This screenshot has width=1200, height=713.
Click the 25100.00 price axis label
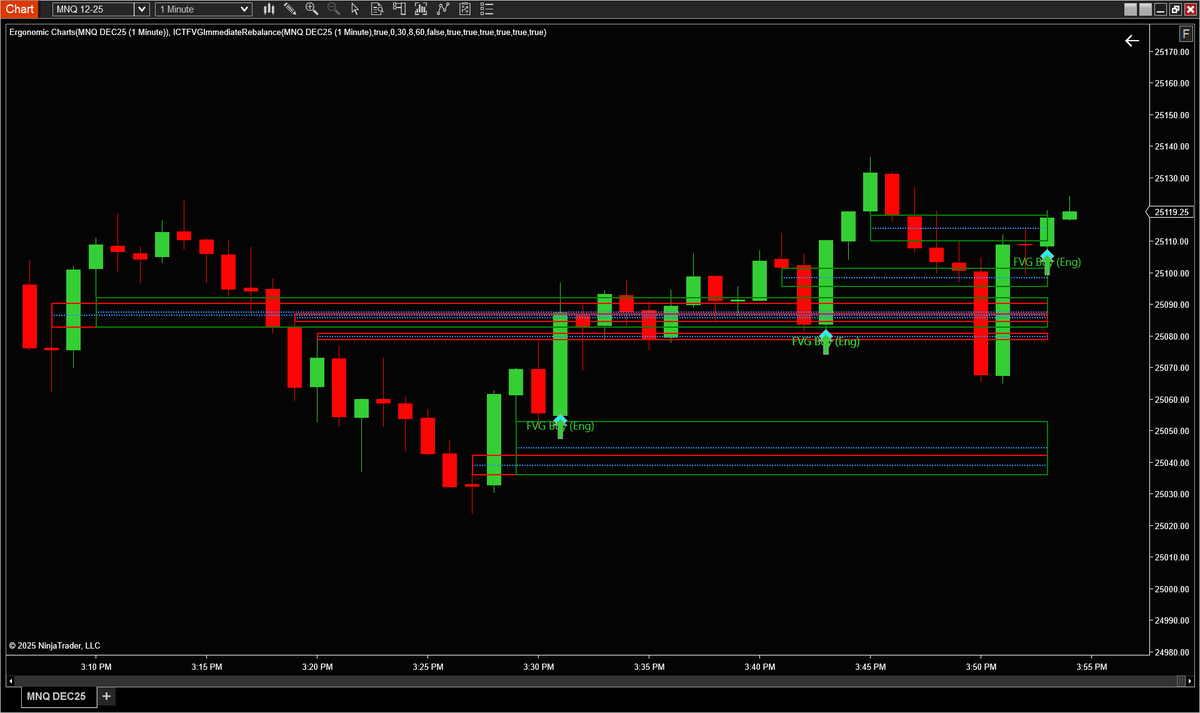click(x=1171, y=273)
